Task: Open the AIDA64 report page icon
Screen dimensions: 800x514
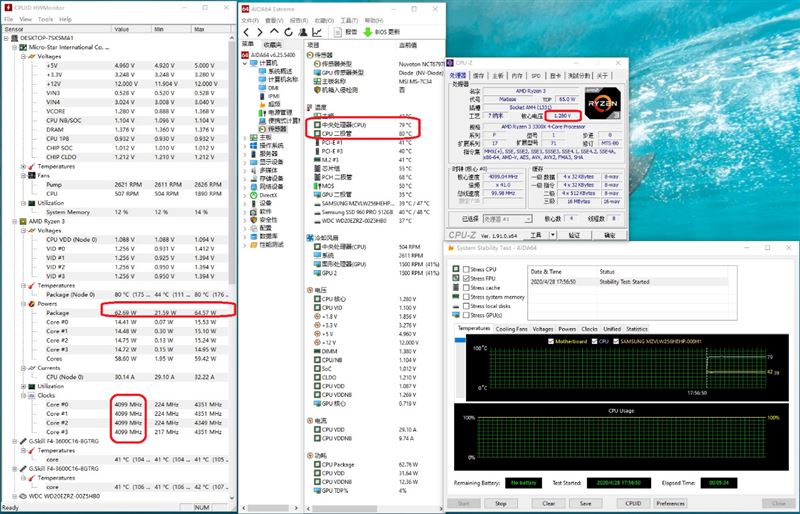Action: [337, 32]
